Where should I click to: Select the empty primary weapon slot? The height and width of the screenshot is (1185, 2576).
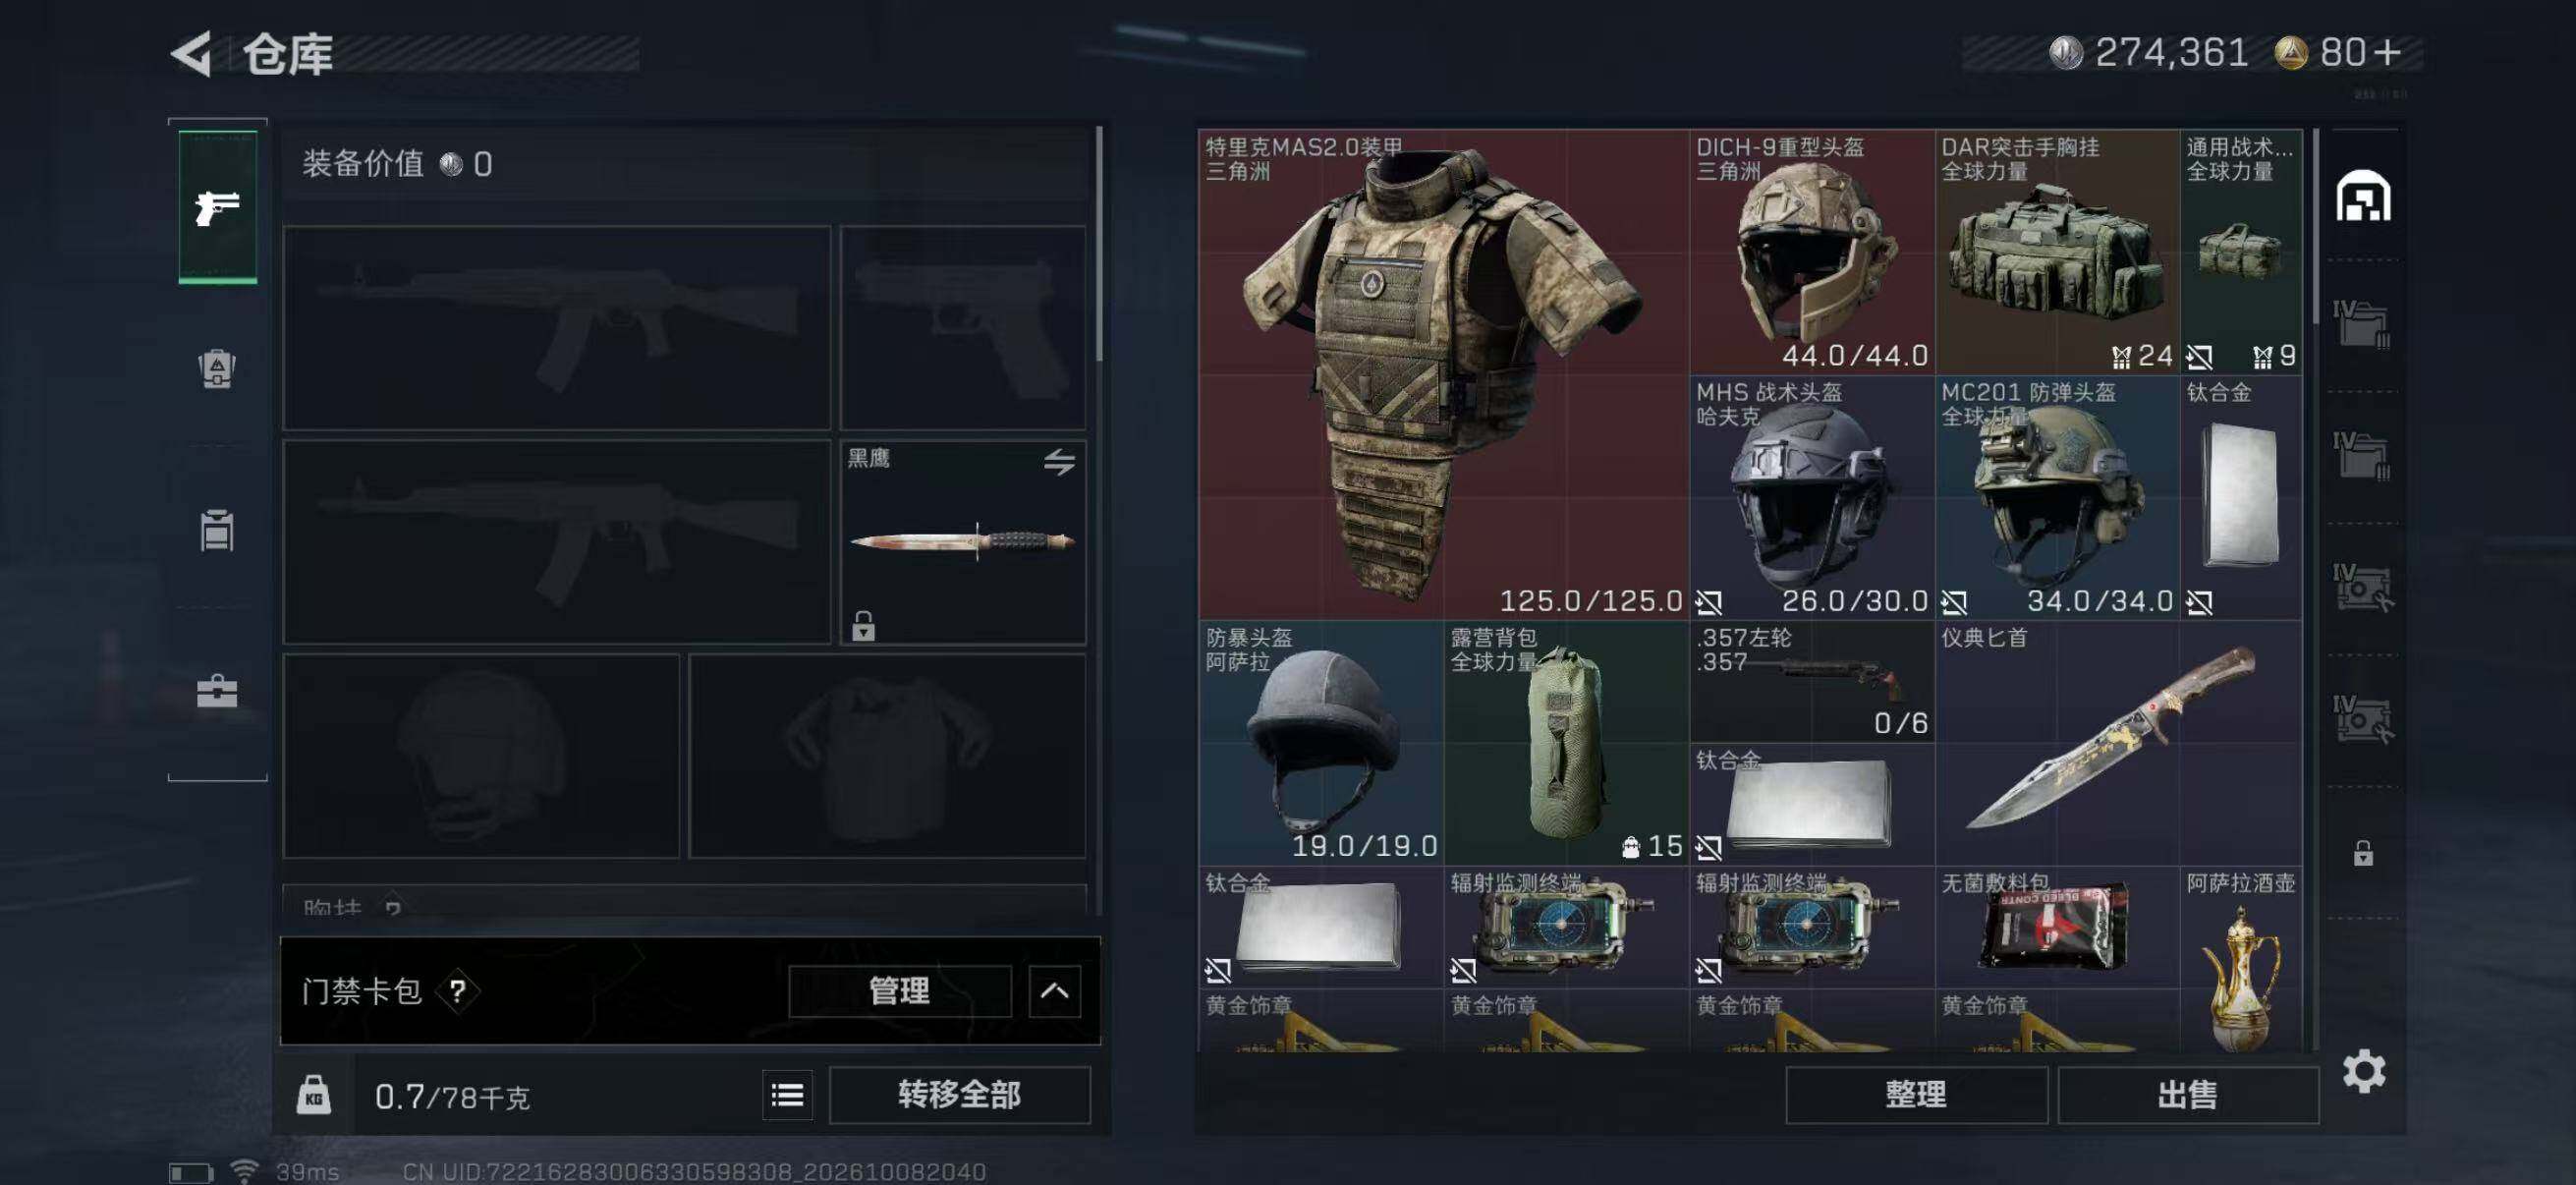[557, 328]
